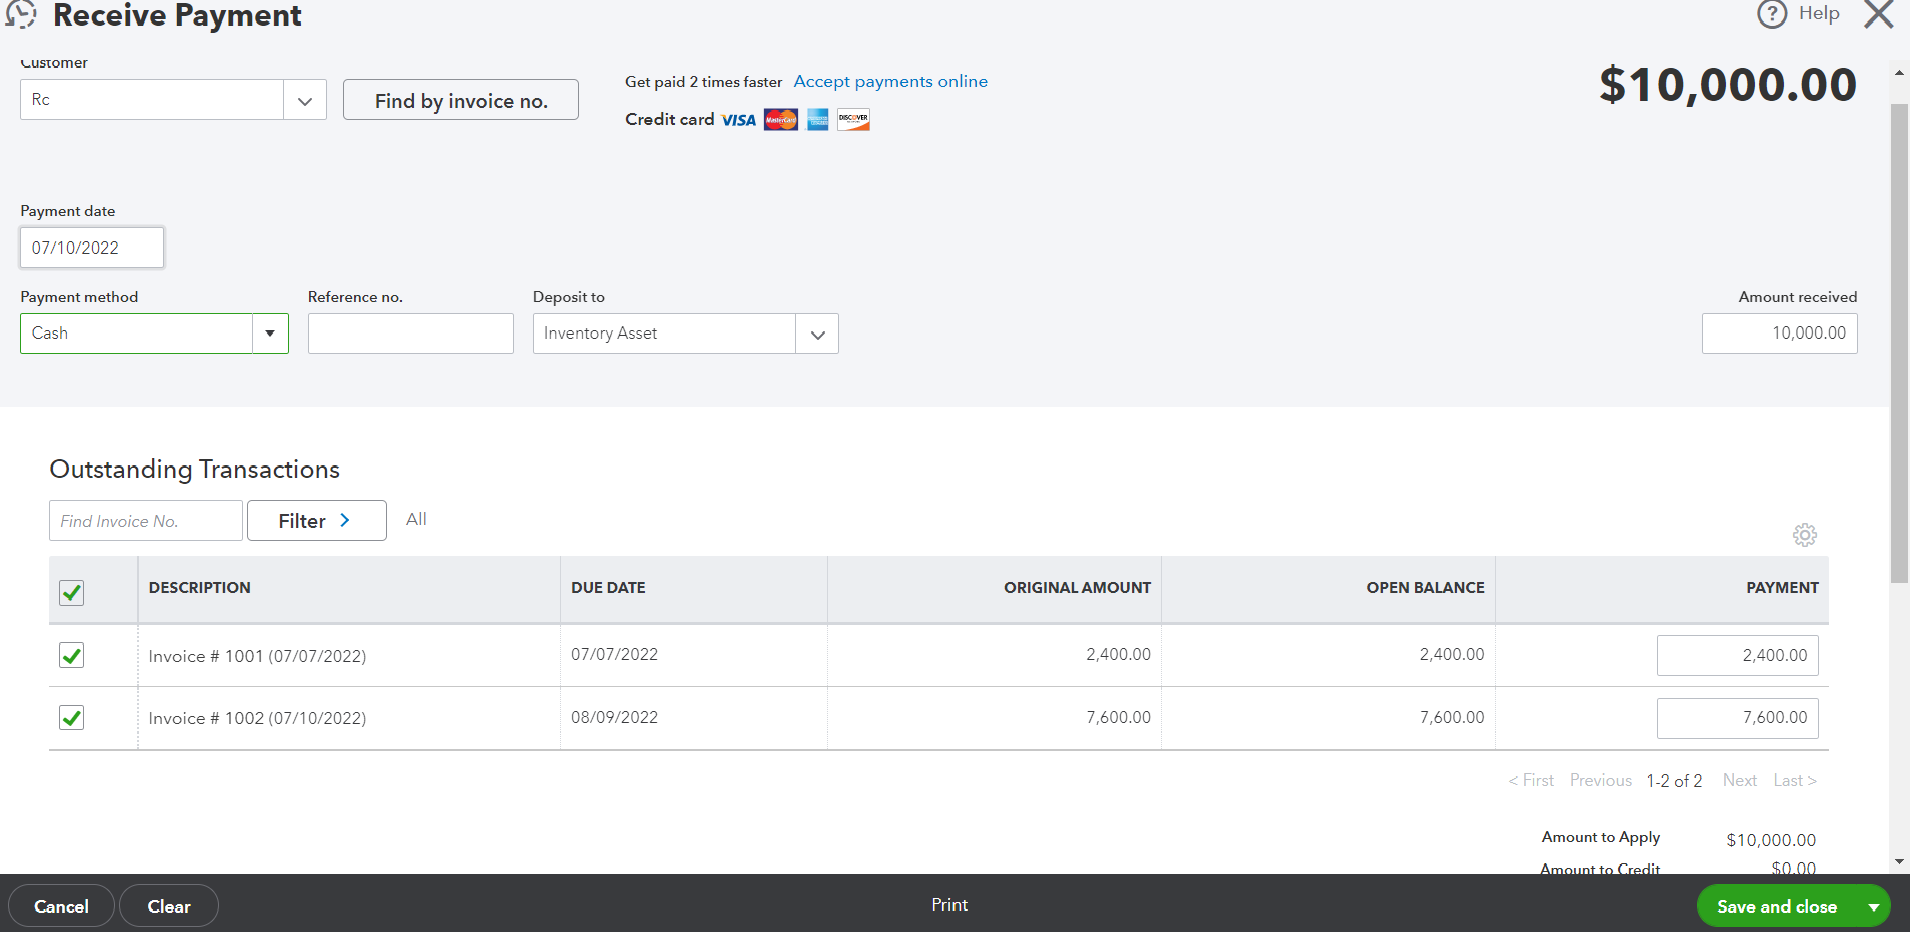Image resolution: width=1910 pixels, height=932 pixels.
Task: Go to Last page link
Action: click(x=1795, y=781)
